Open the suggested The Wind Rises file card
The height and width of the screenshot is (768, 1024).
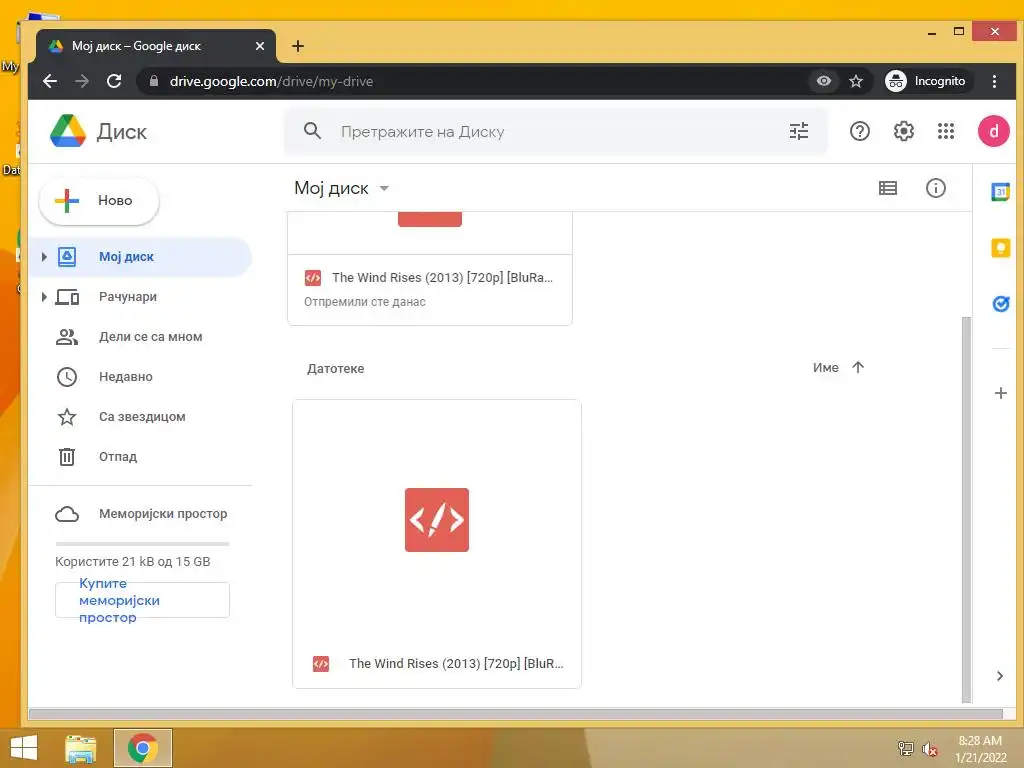[430, 268]
